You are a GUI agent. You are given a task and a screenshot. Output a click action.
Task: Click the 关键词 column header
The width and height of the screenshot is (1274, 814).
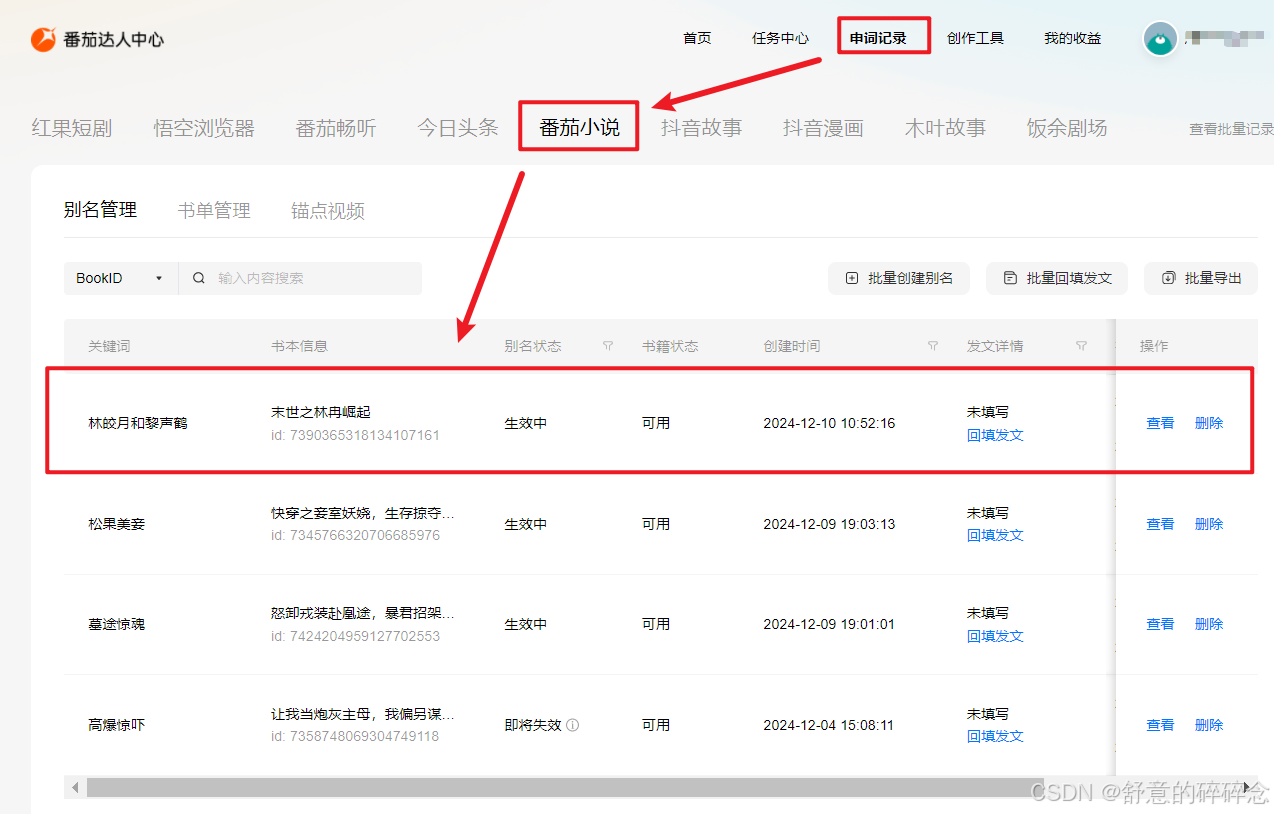click(109, 346)
